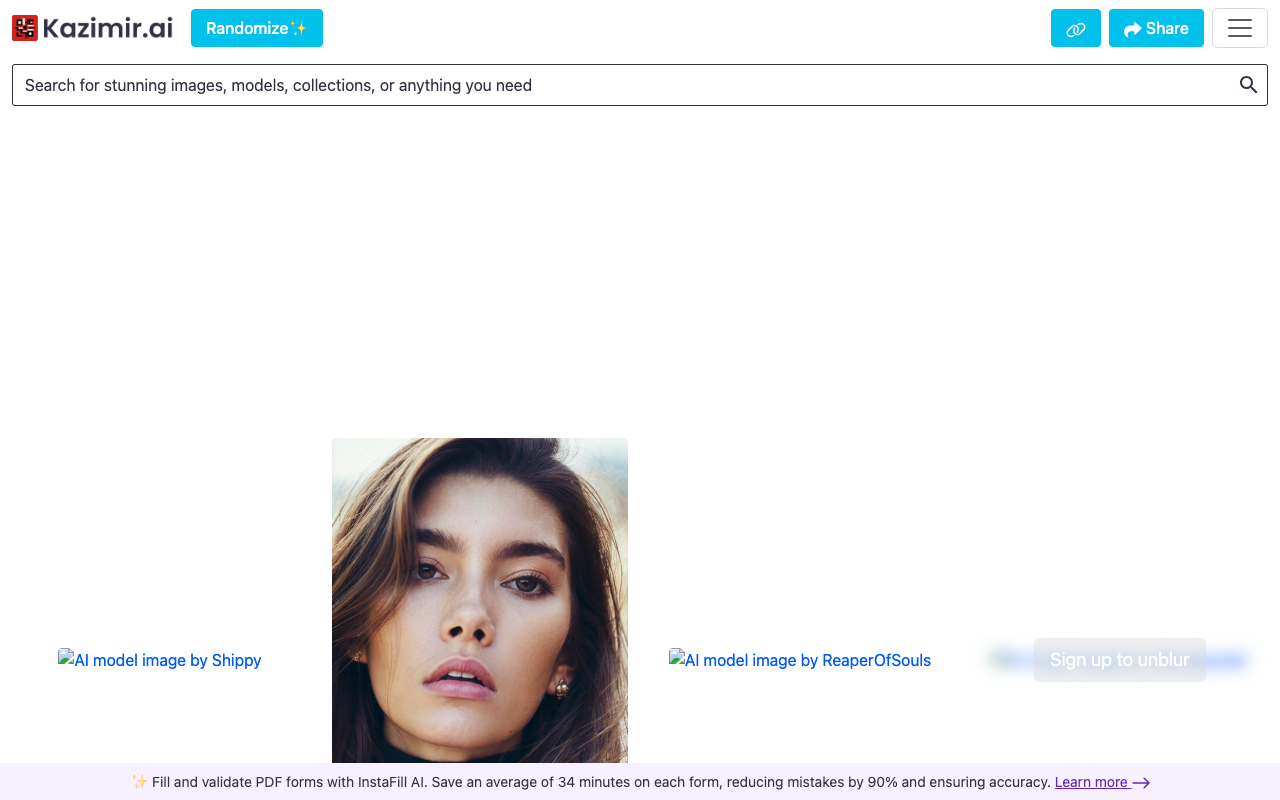Click the sparkle icon on Randomize
Screen dimensions: 1280x800
click(x=298, y=28)
